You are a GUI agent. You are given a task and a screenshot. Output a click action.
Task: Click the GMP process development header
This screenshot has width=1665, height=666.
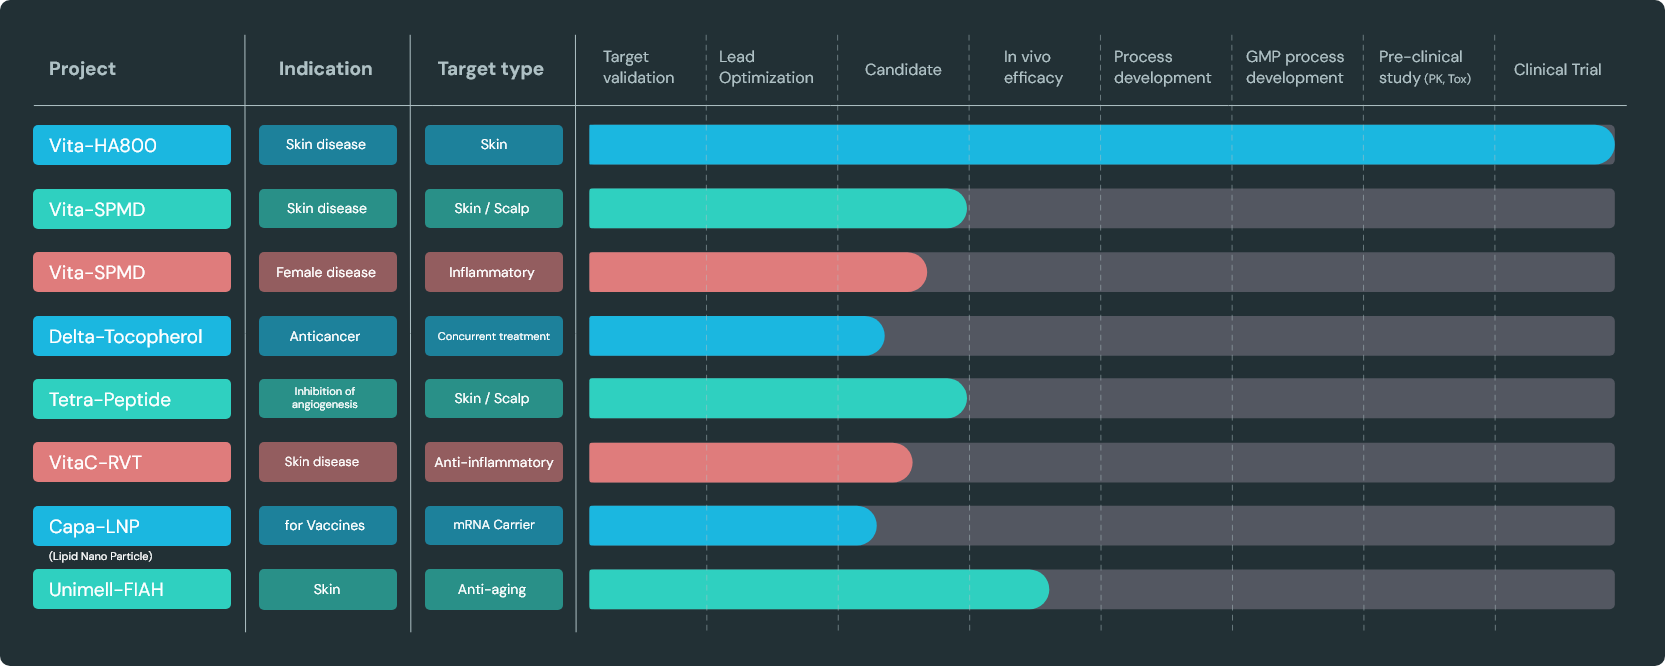pyautogui.click(x=1294, y=67)
